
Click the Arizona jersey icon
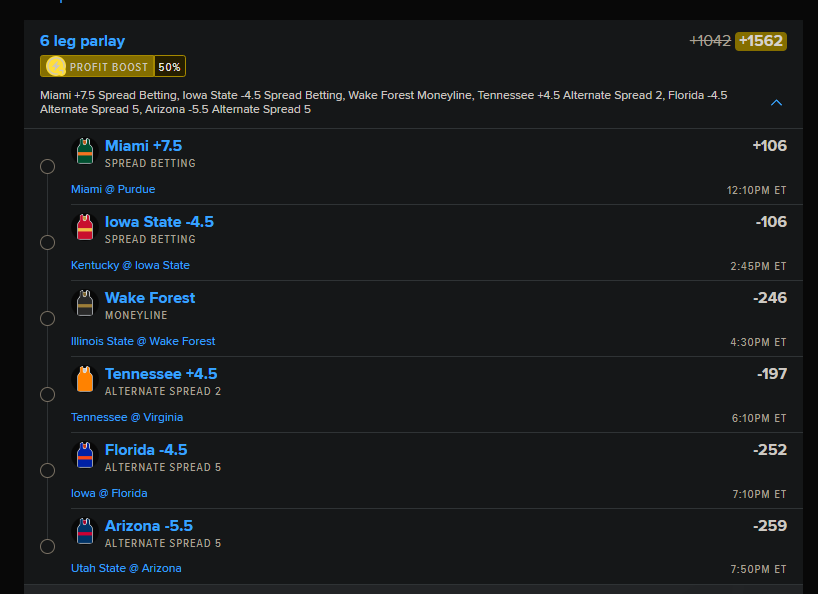(x=85, y=531)
